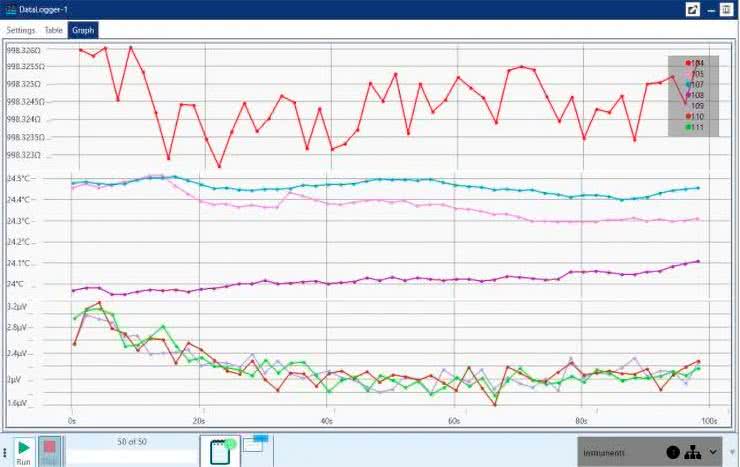Viewport: 740px width, 467px height.
Task: Switch to the Table tab
Action: (53, 30)
